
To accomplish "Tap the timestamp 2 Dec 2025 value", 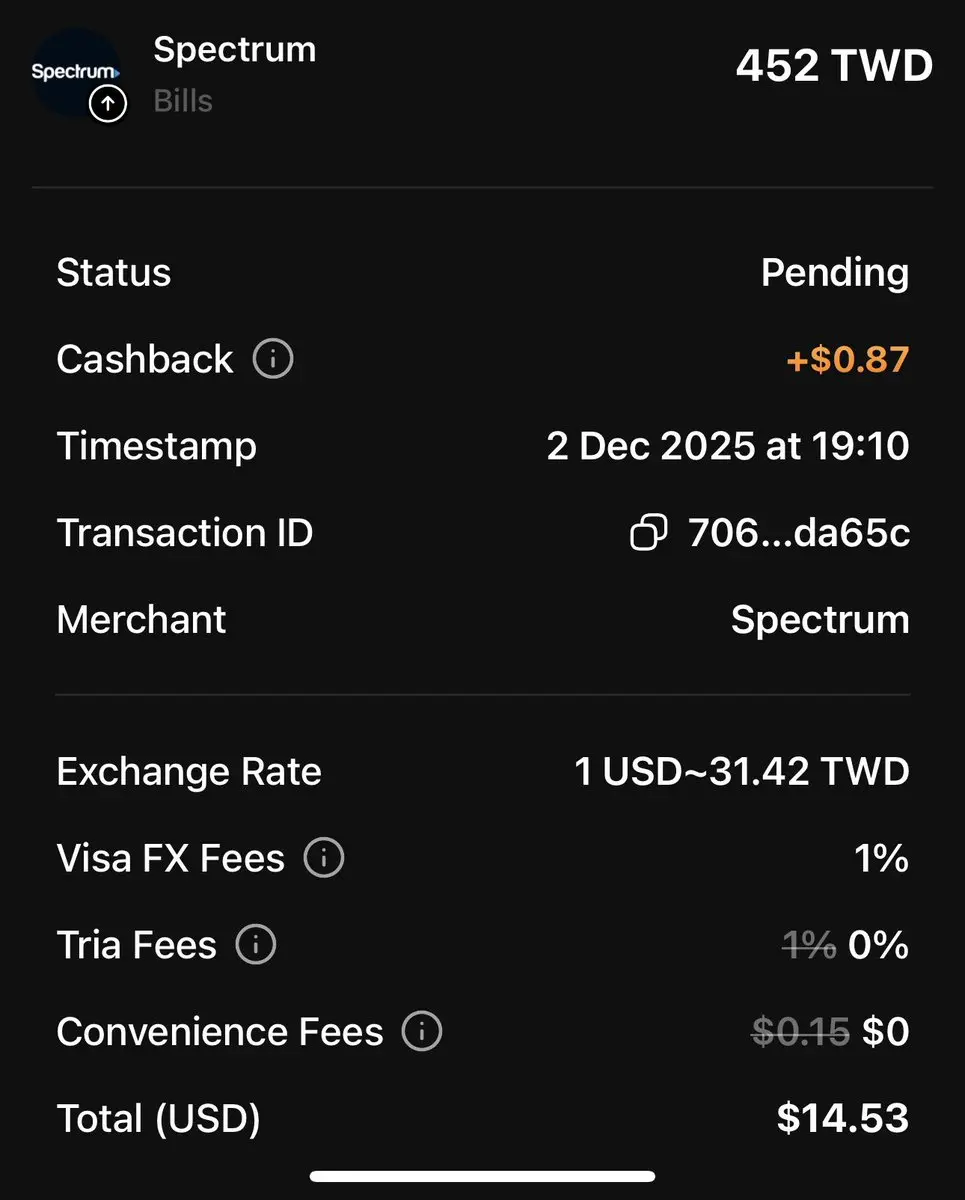I will 728,446.
